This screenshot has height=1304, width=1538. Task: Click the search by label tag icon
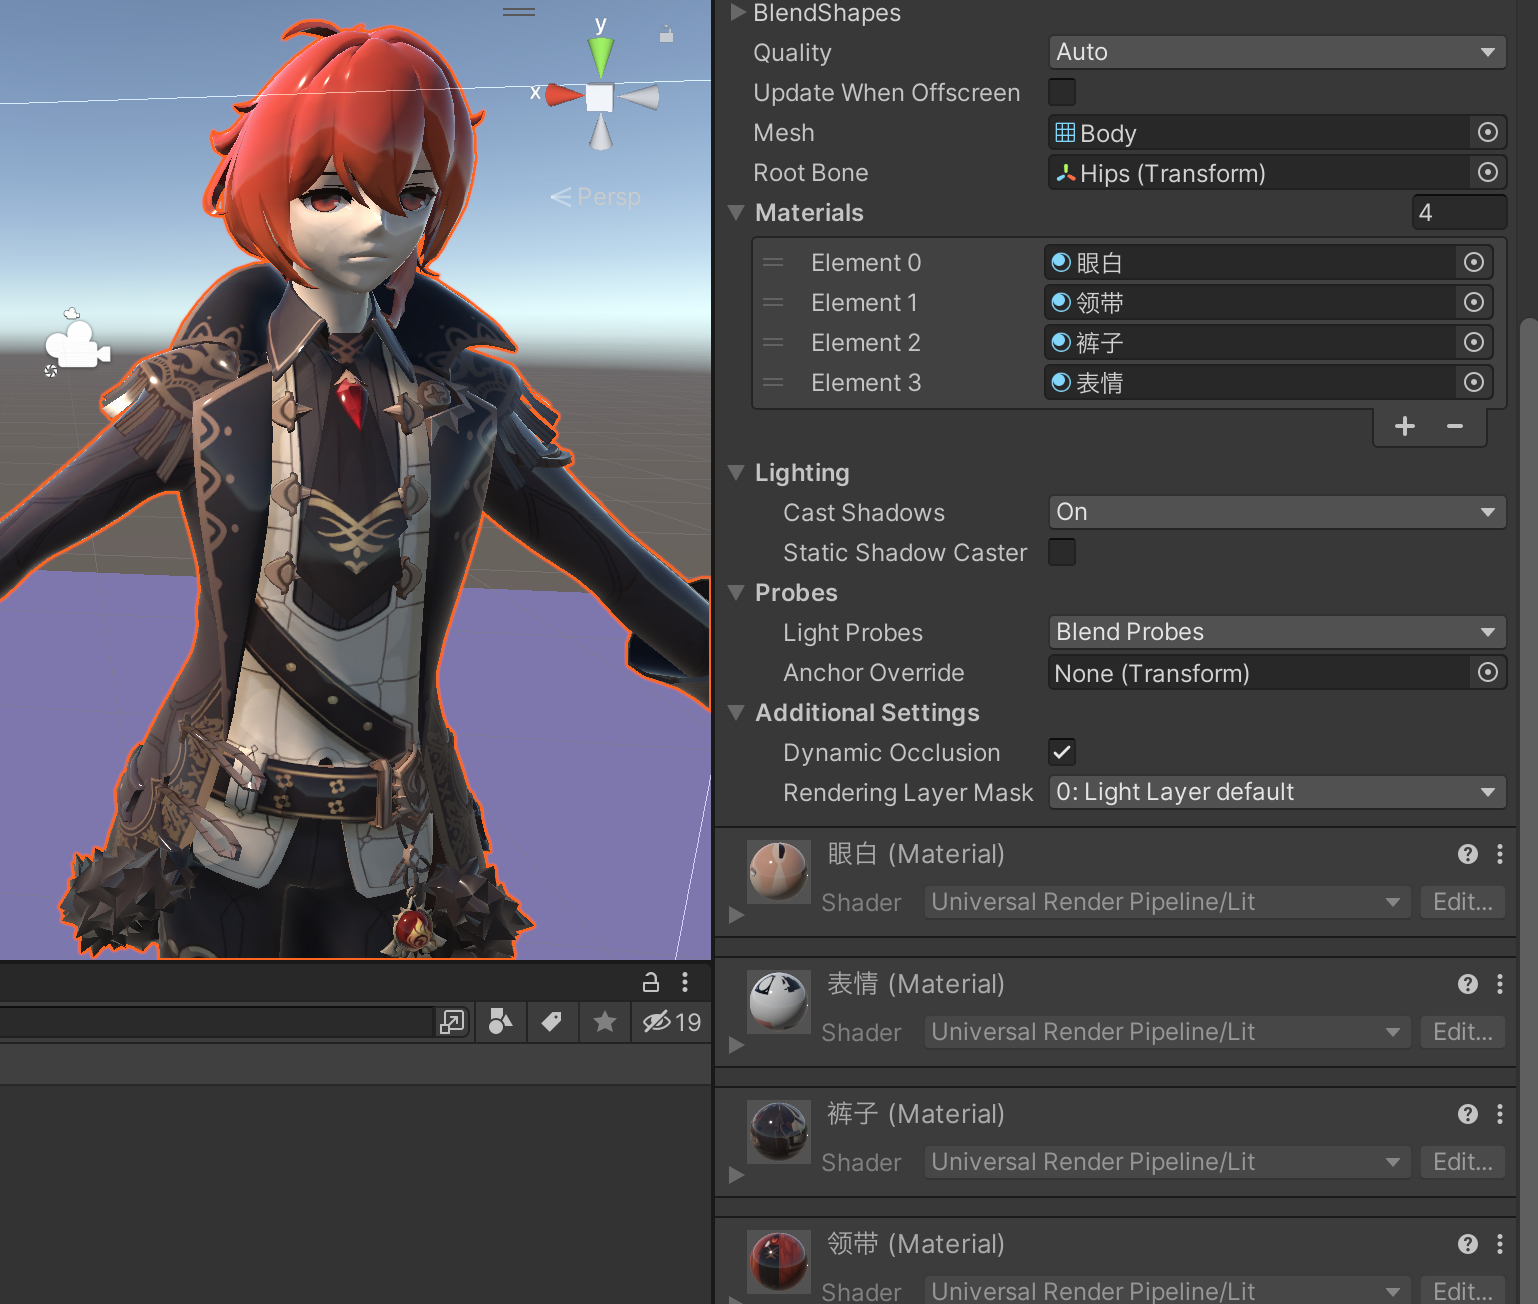[x=551, y=1022]
